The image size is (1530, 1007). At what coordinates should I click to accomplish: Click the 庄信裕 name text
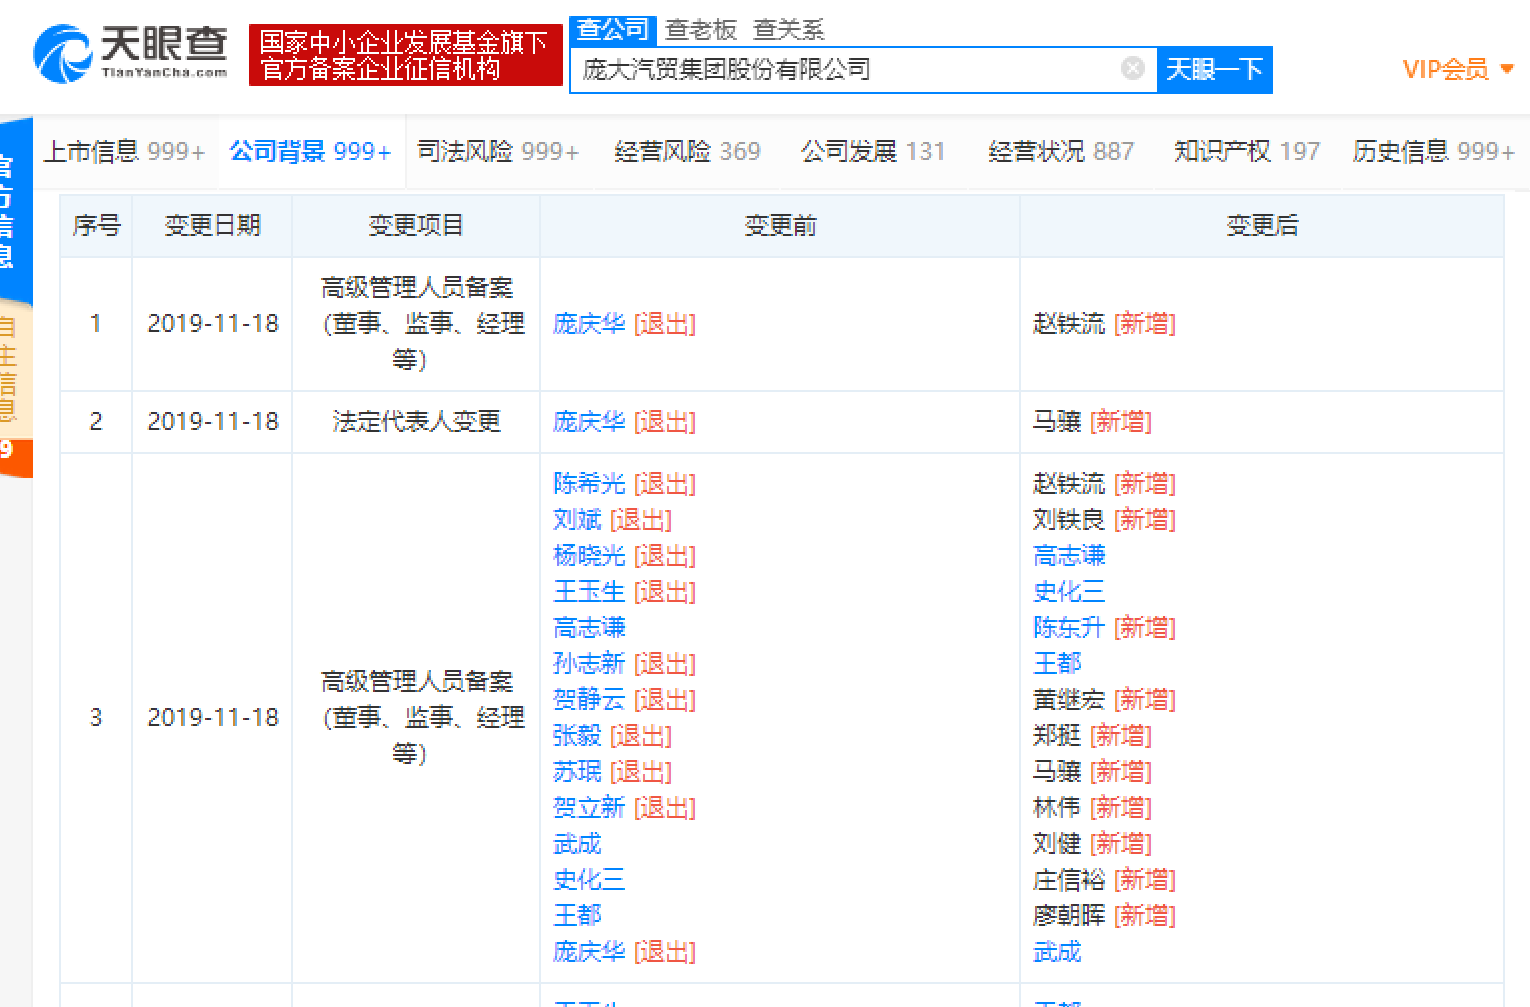[x=1069, y=880]
